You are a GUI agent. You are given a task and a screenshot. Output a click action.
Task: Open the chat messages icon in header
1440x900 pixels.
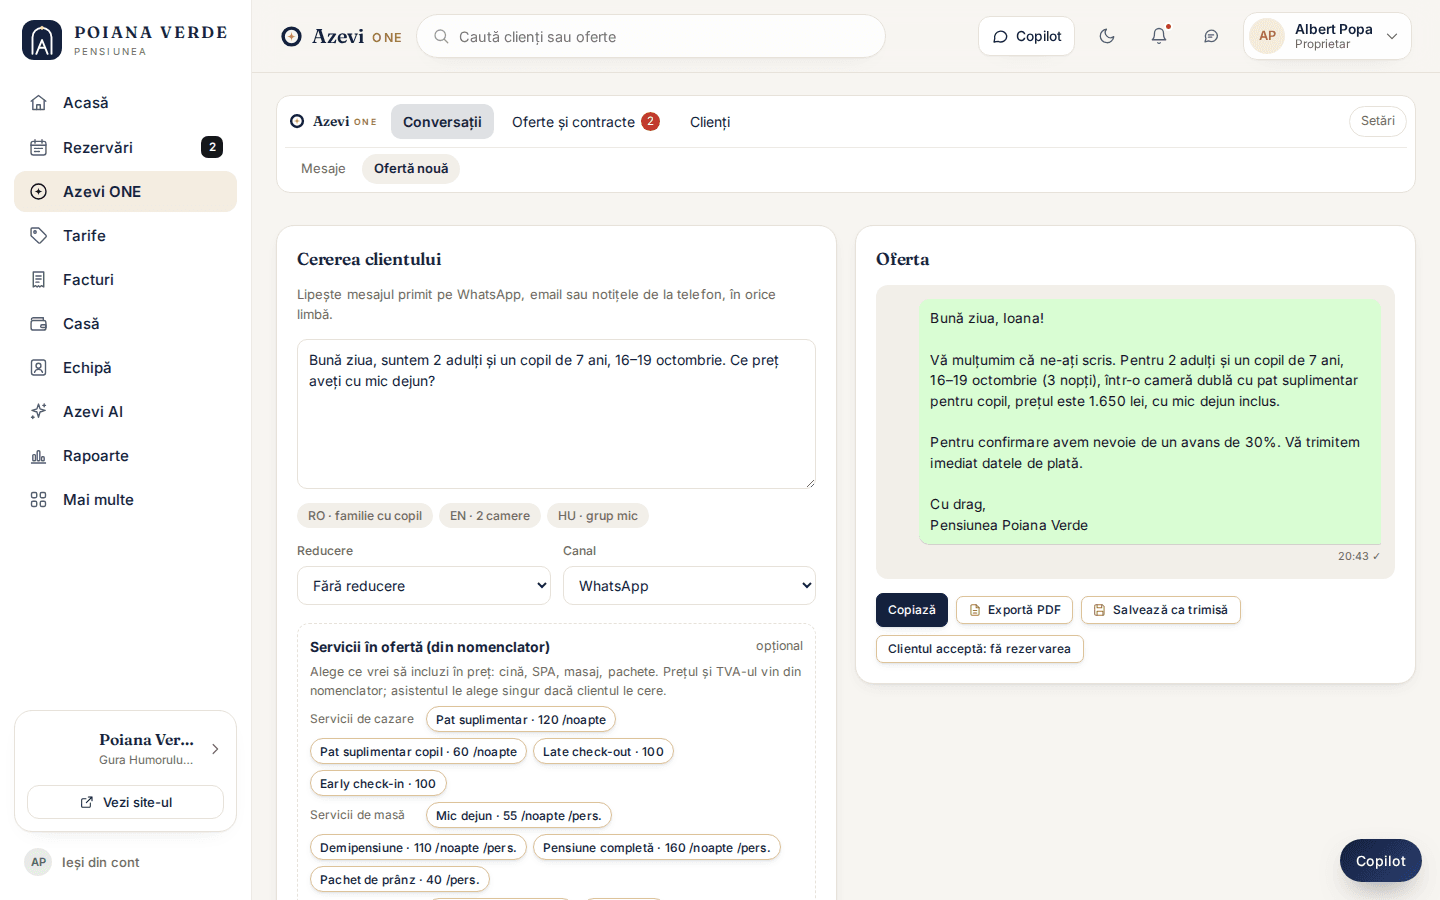1211,36
